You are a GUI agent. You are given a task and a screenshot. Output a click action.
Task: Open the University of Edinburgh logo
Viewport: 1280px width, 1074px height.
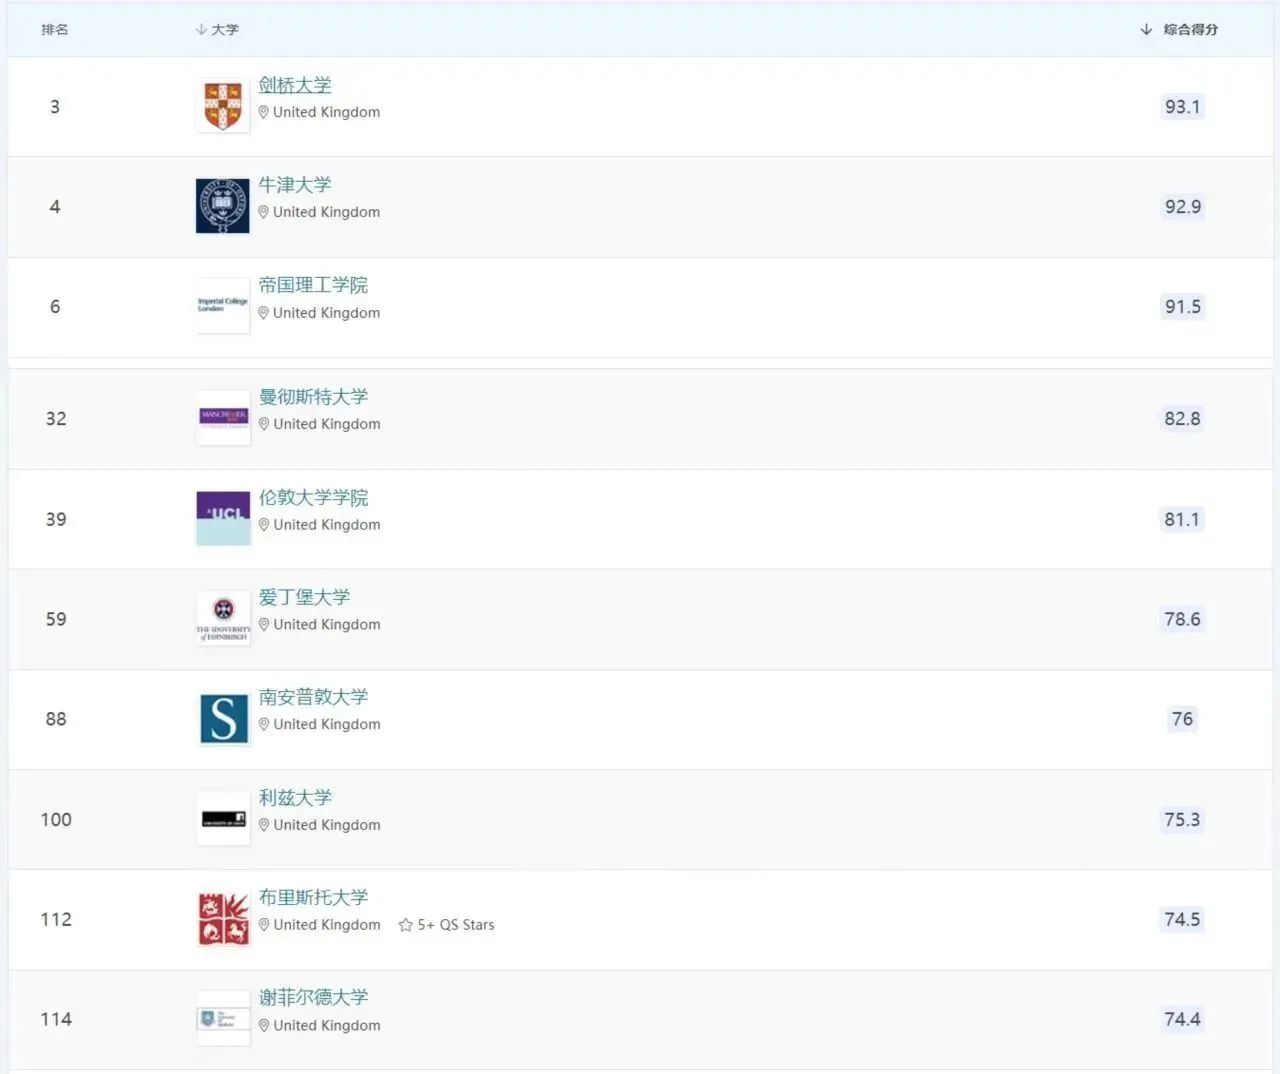coord(223,619)
